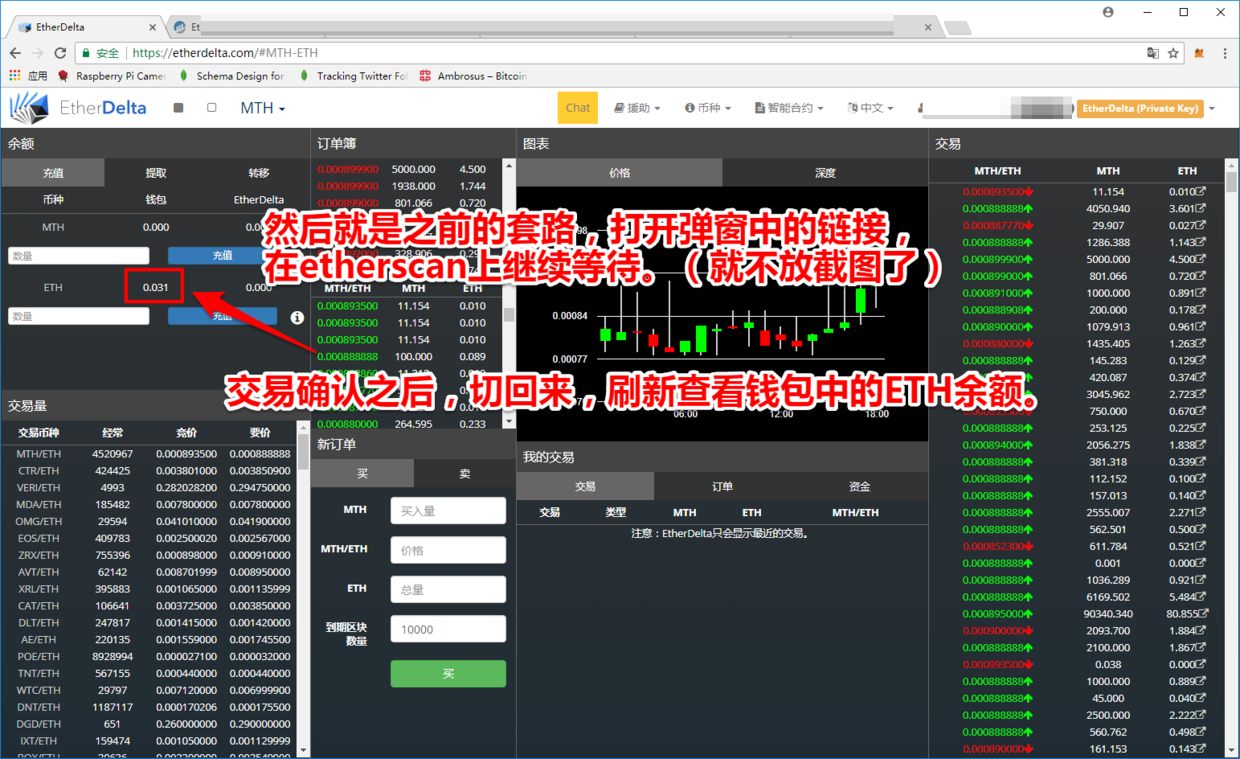Image resolution: width=1240 pixels, height=759 pixels.
Task: Switch to the light theme square
Action: (x=211, y=108)
